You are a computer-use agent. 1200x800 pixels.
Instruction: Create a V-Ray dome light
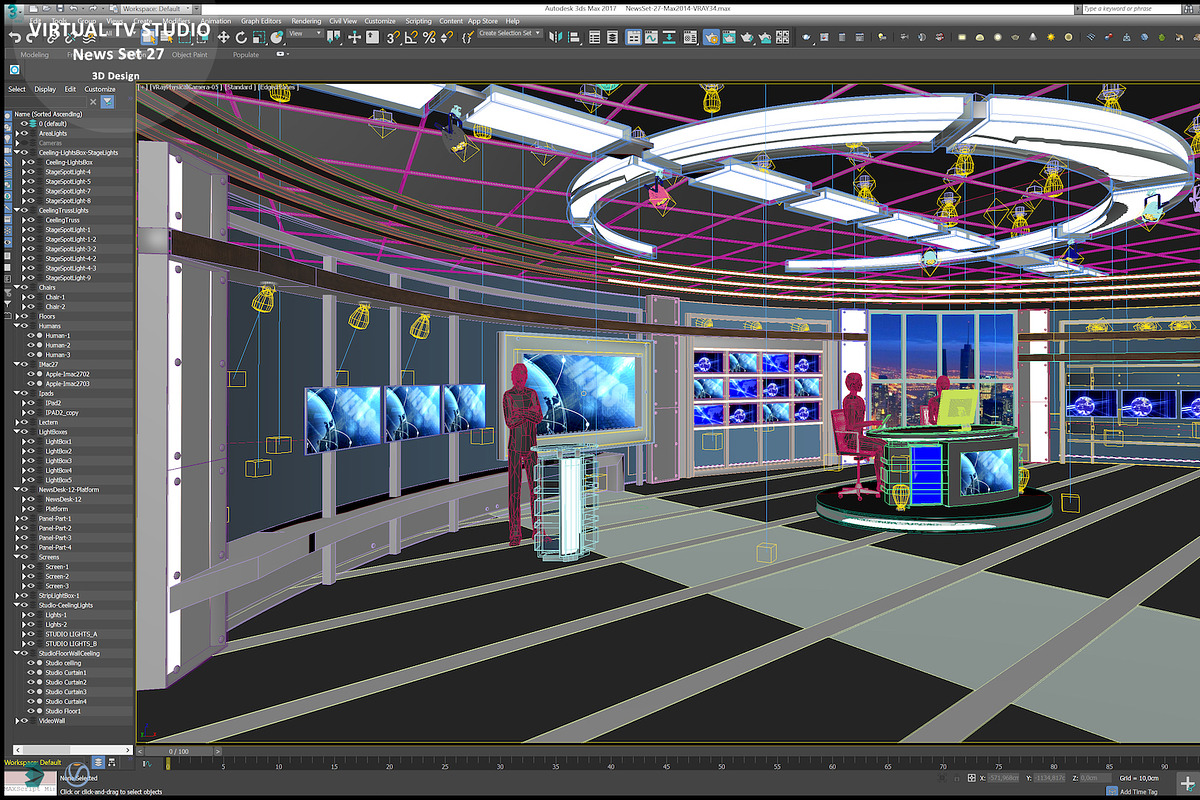[980, 37]
